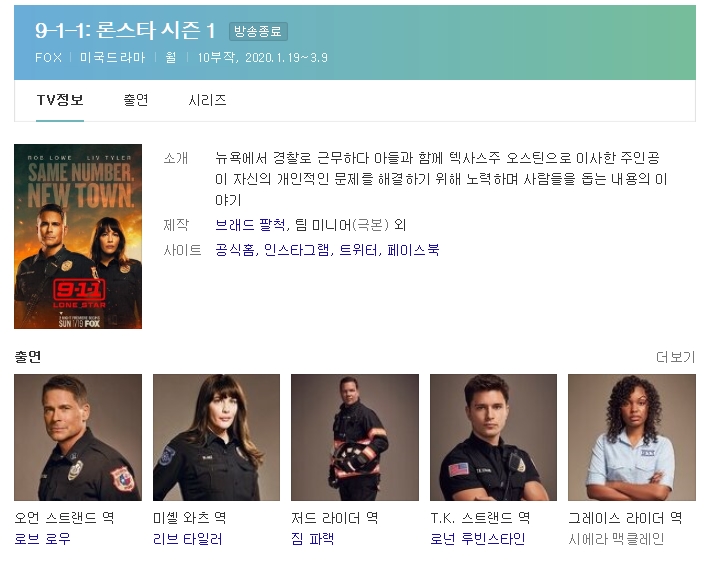Open actor link 짐 파랙
This screenshot has width=707, height=561.
tap(312, 539)
